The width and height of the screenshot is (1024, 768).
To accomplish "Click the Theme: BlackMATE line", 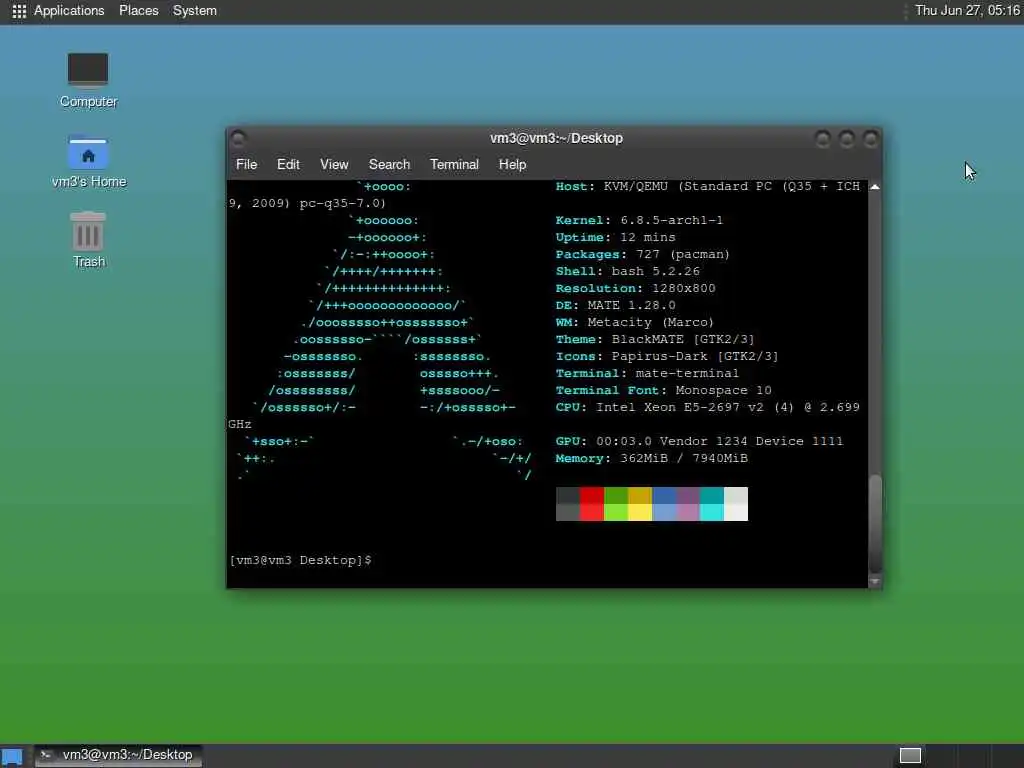I will [x=655, y=339].
